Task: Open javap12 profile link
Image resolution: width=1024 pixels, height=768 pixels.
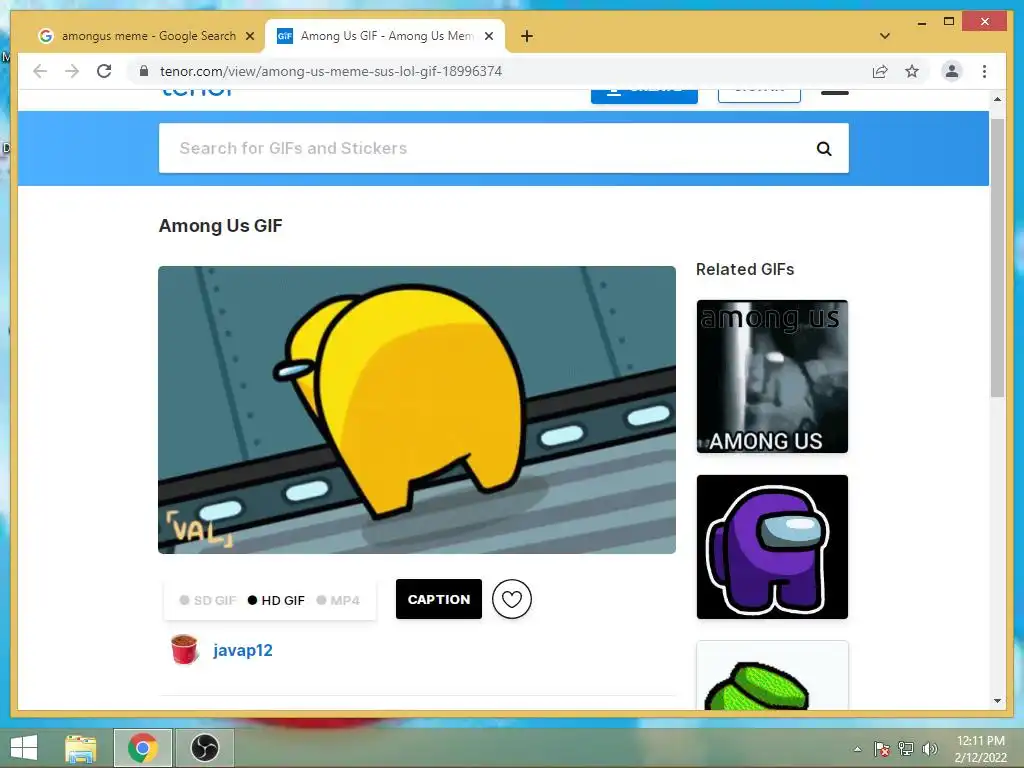Action: click(x=243, y=650)
